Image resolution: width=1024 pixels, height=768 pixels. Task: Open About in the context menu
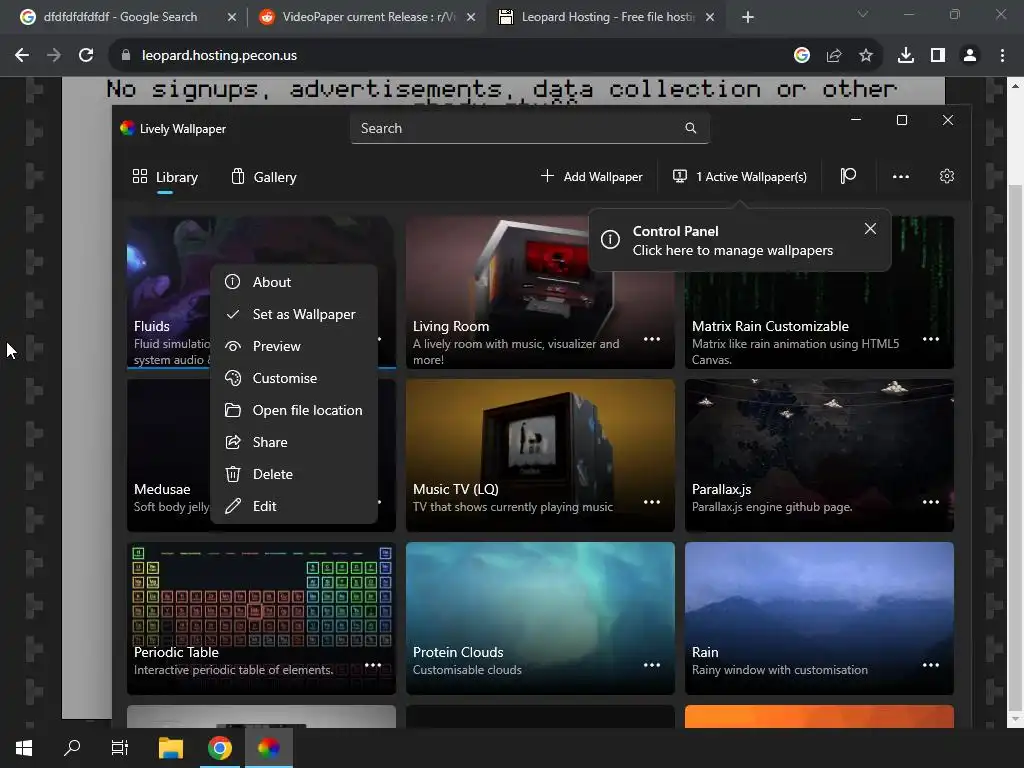click(x=294, y=282)
